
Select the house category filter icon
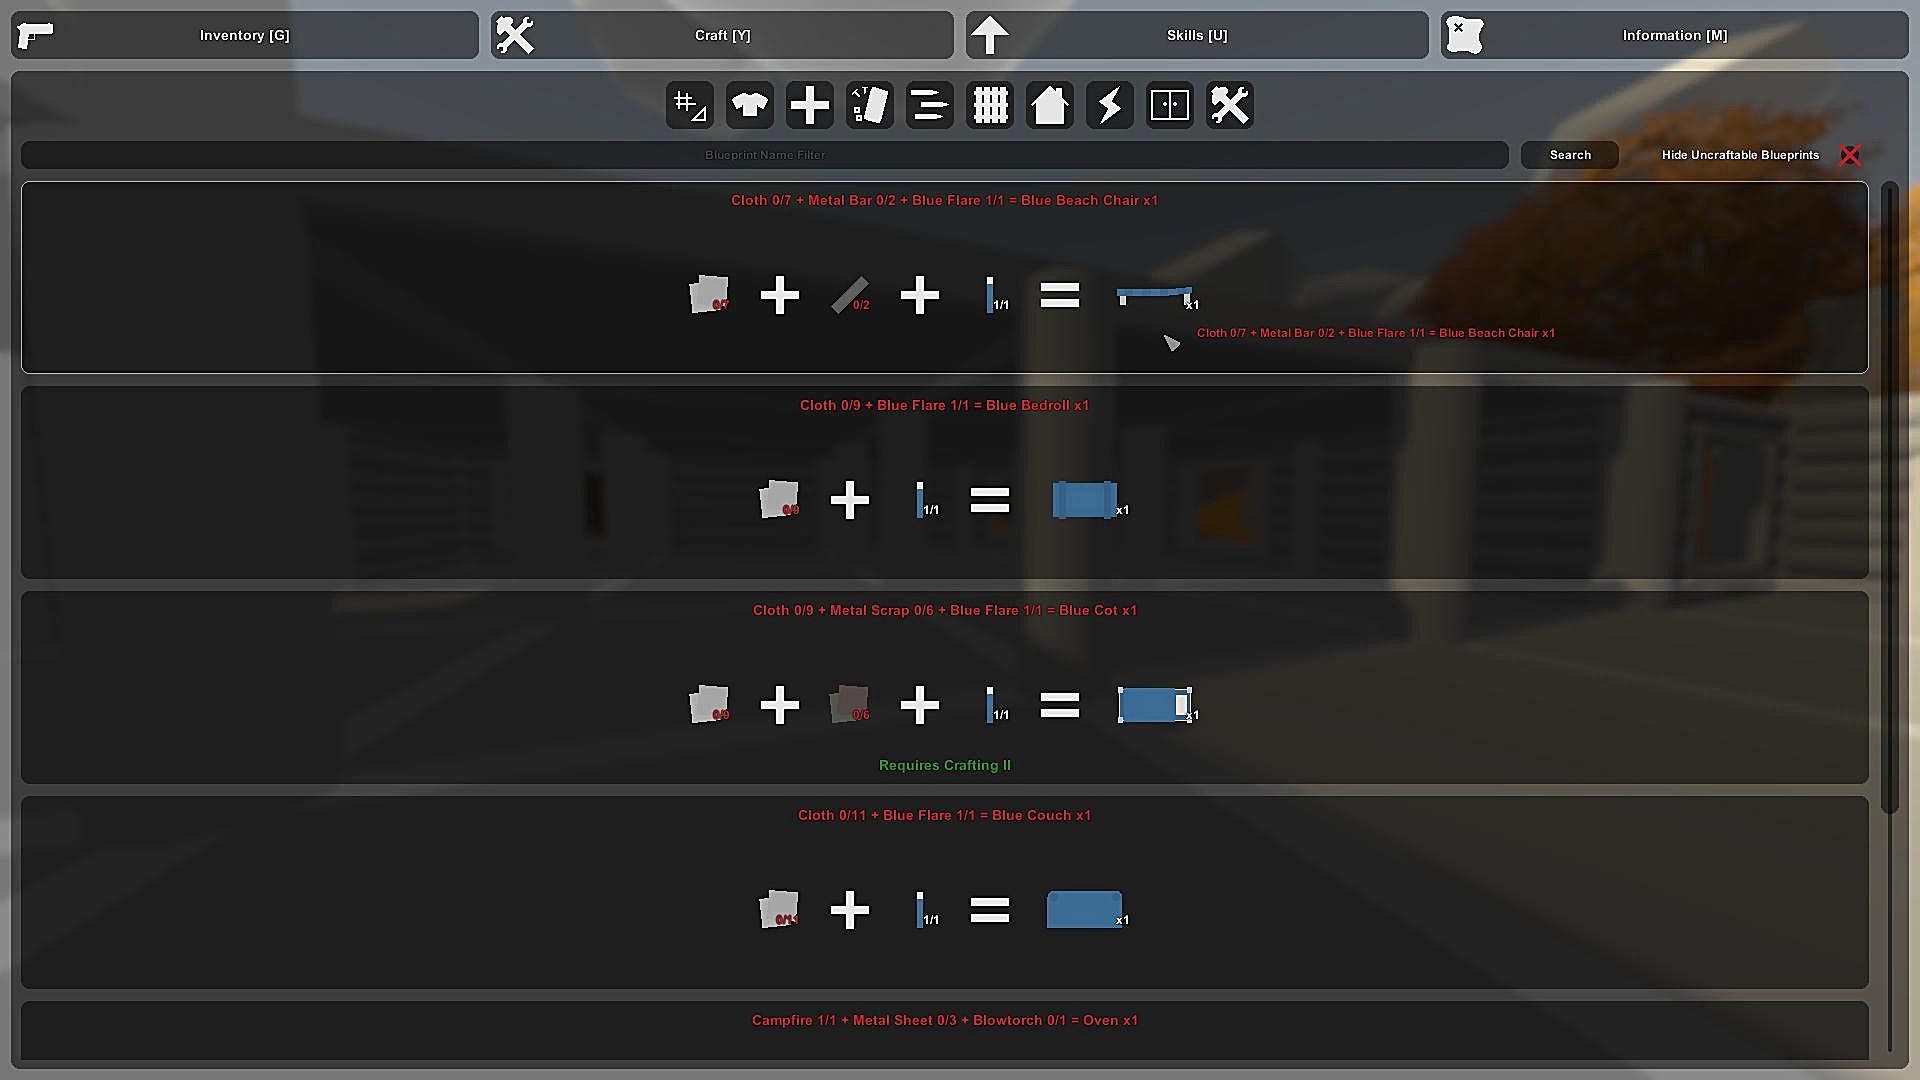1050,104
